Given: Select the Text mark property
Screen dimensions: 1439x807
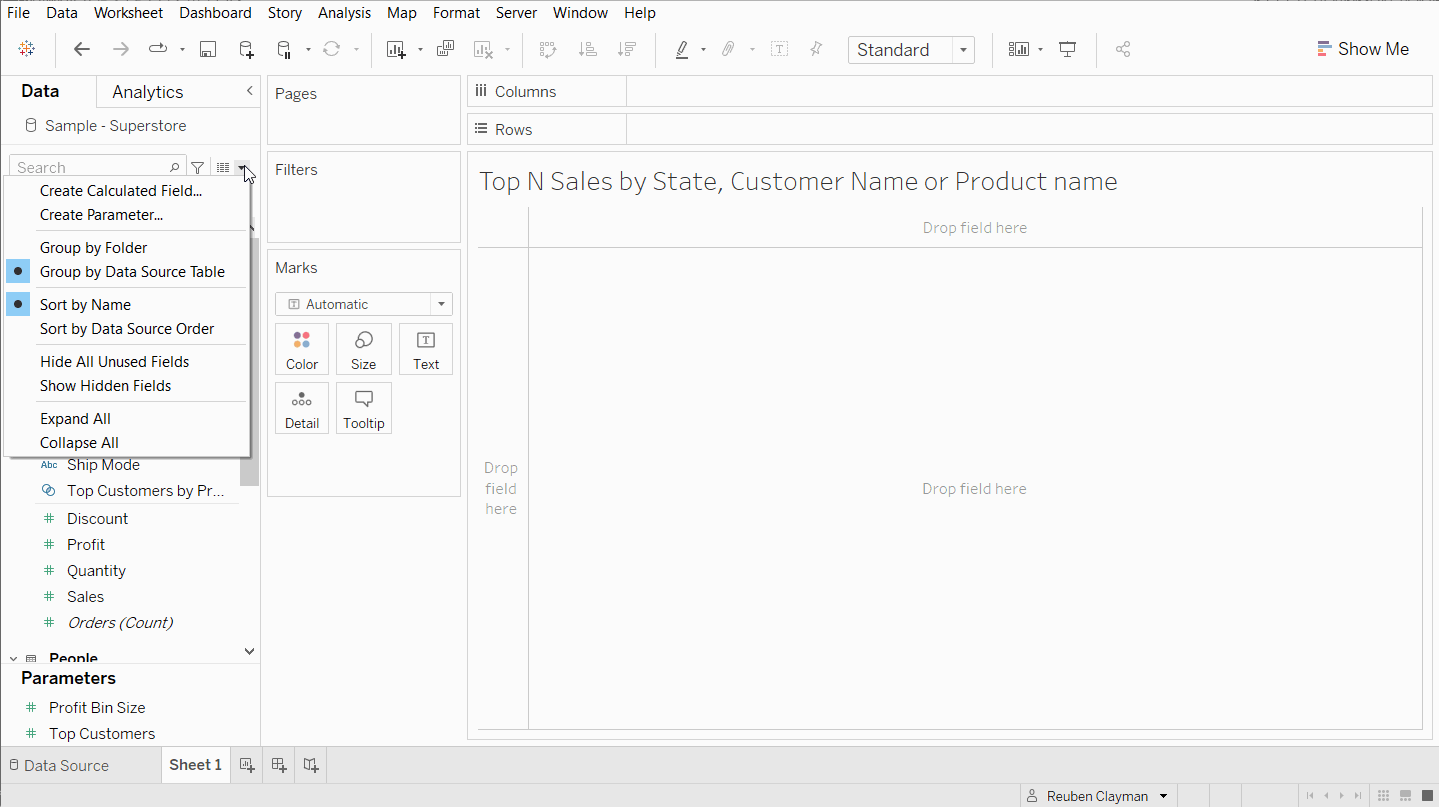Looking at the screenshot, I should (x=425, y=349).
